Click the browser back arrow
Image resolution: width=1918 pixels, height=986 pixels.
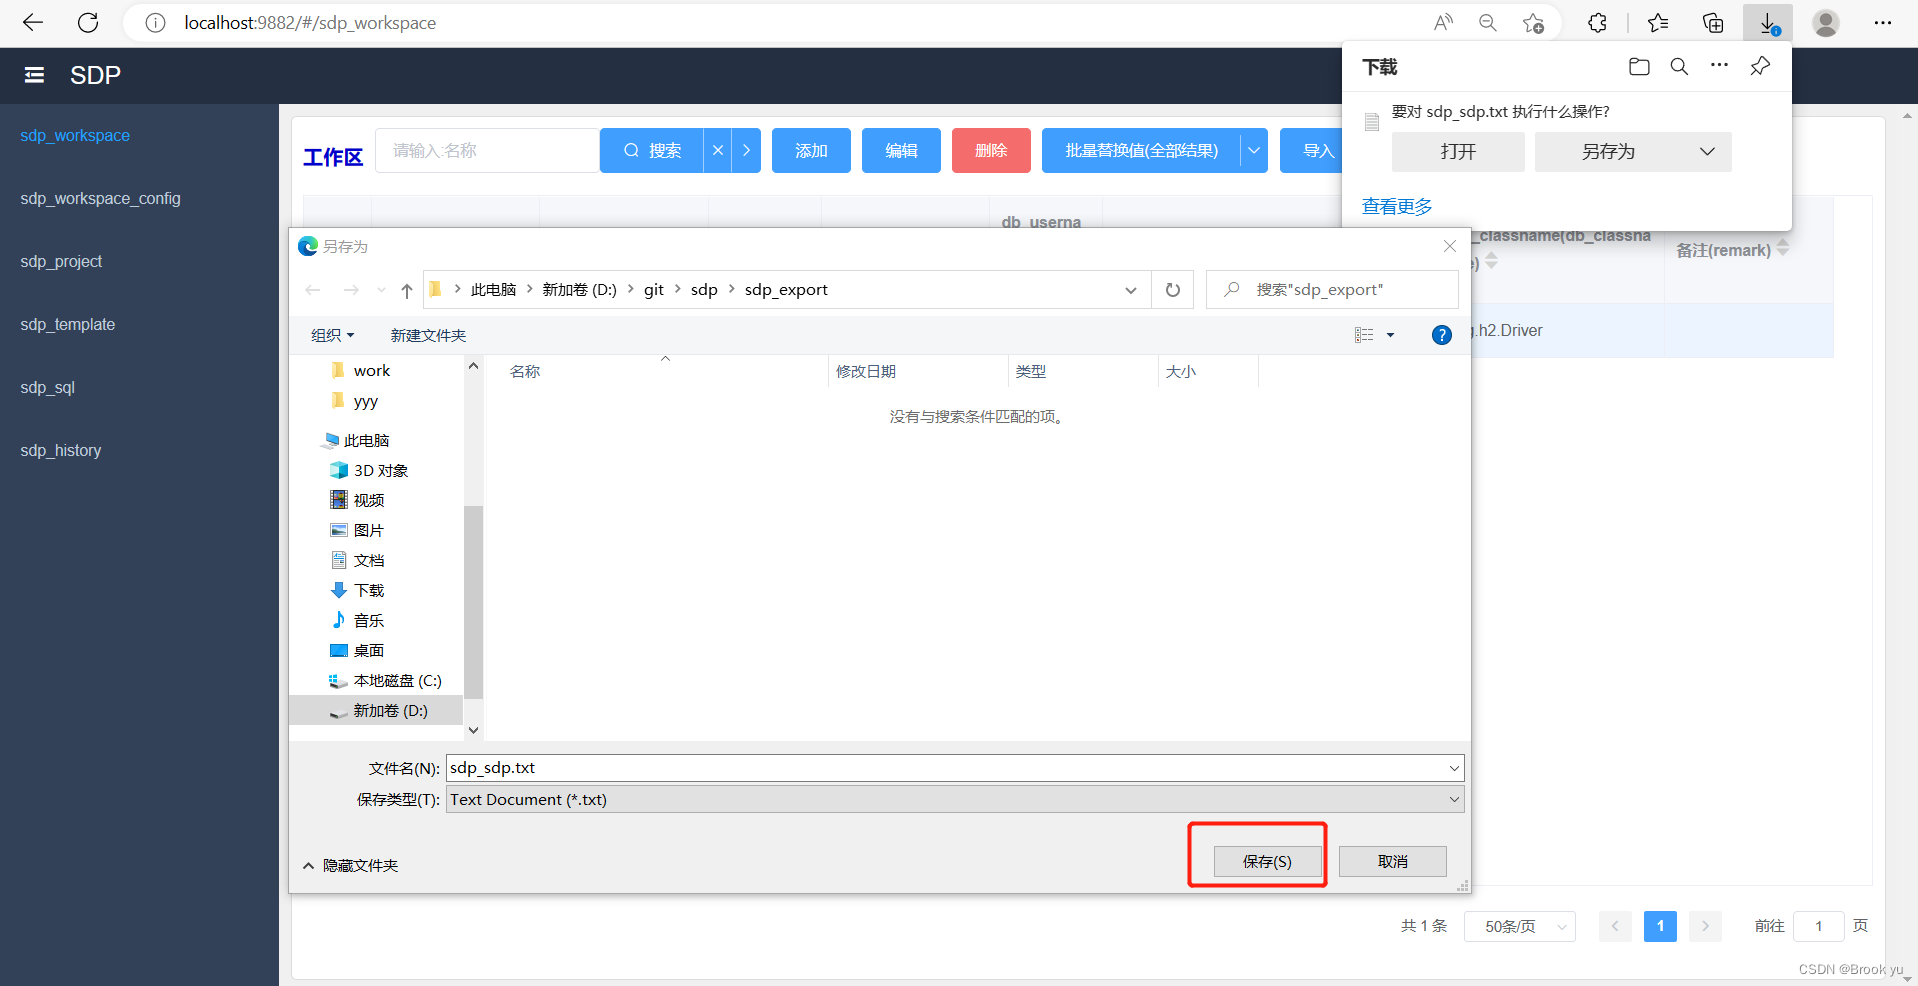(33, 23)
